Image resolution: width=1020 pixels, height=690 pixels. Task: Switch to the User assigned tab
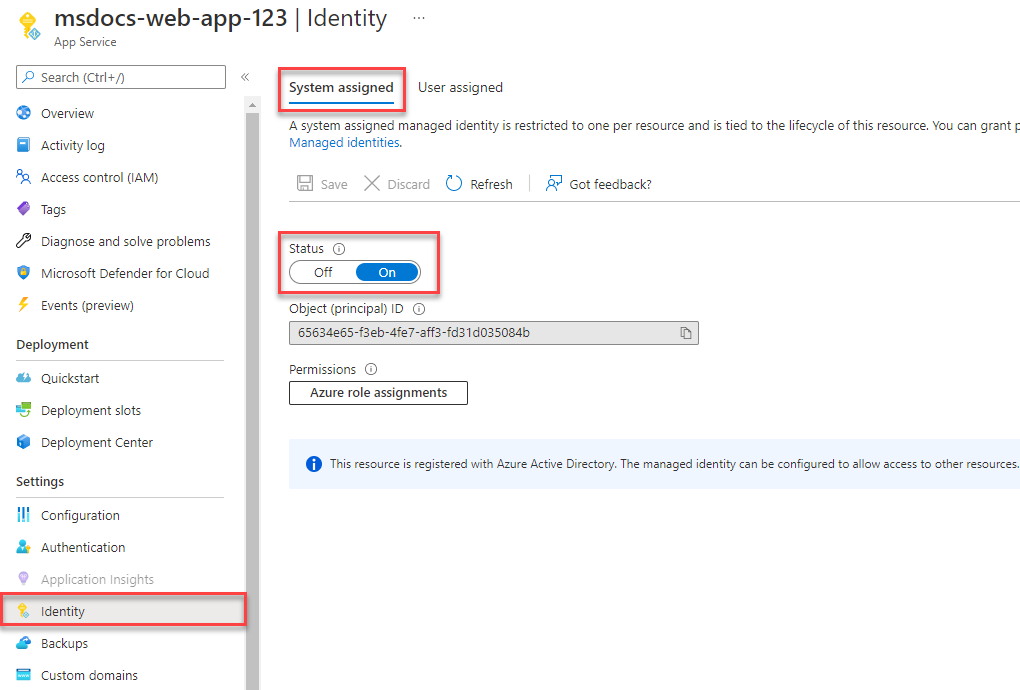(460, 87)
